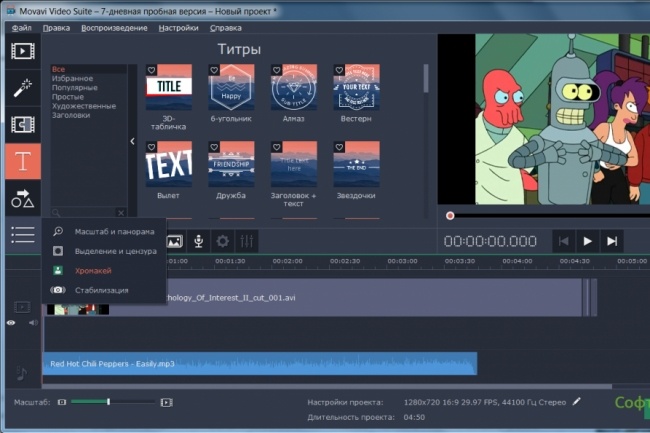
Task: Open the Файл menu
Action: click(x=22, y=28)
